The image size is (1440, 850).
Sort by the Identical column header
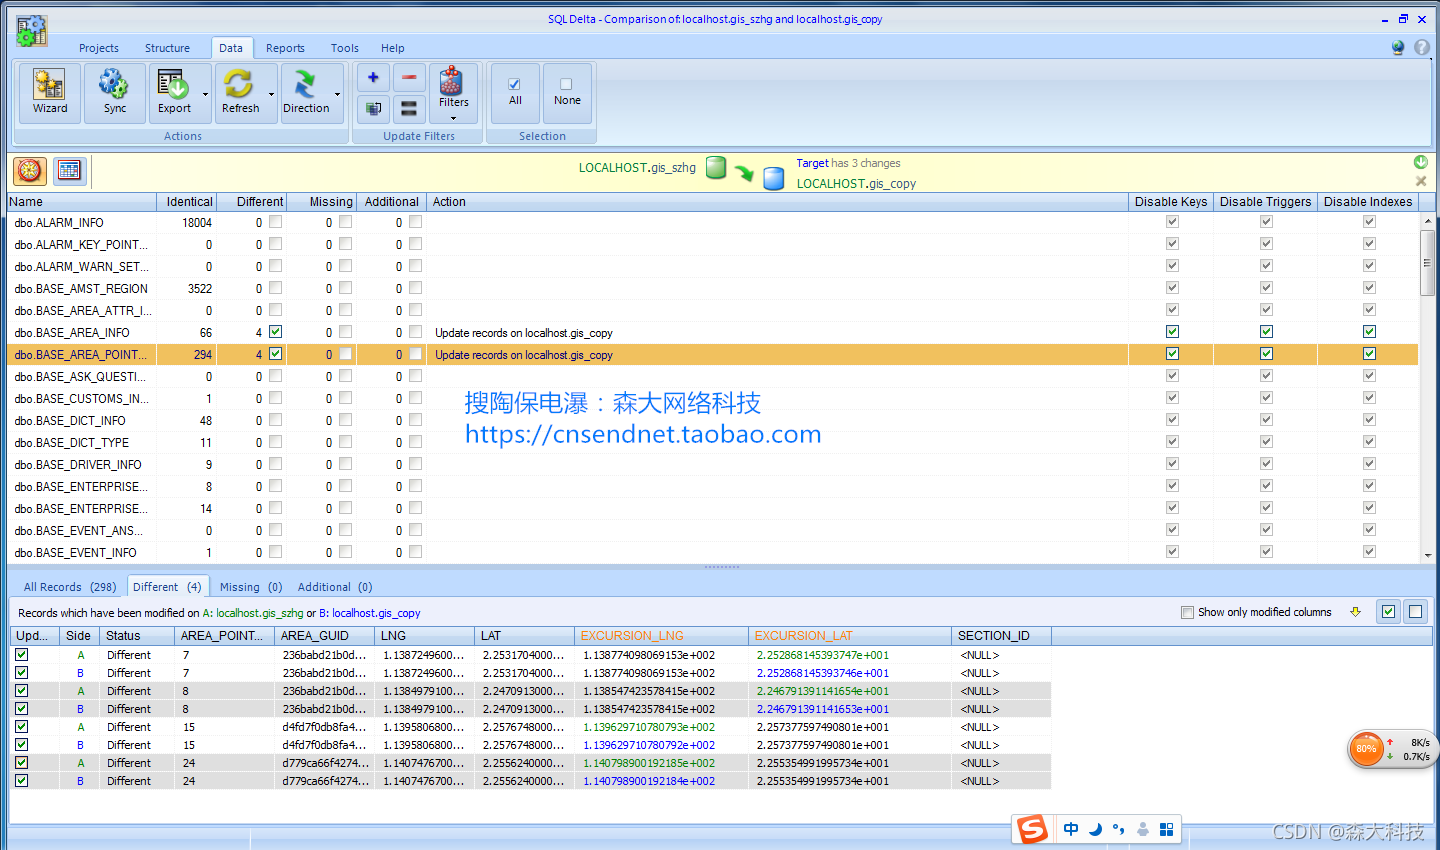tap(187, 201)
